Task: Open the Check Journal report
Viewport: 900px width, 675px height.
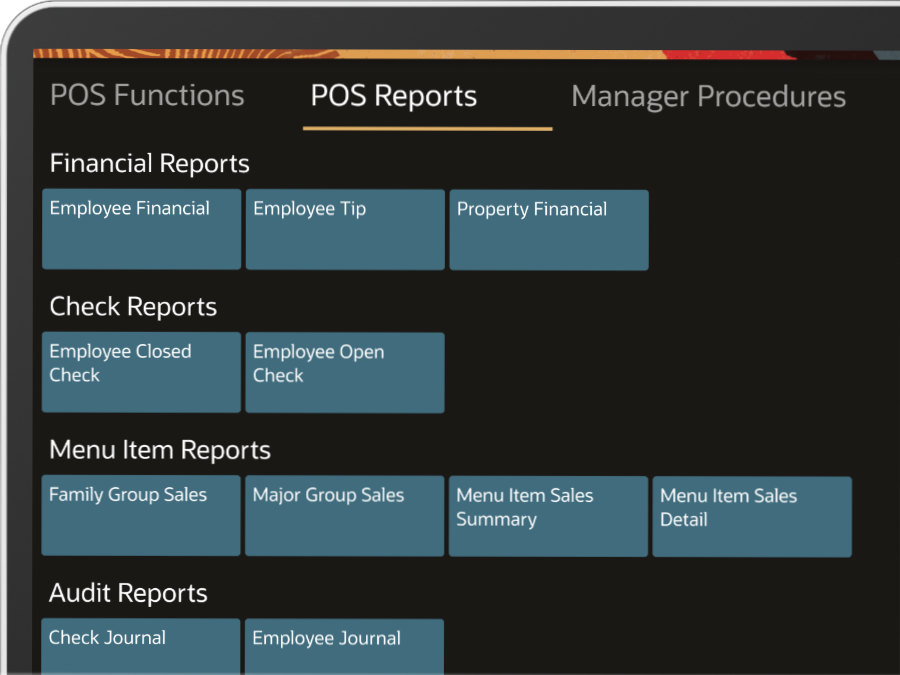Action: tap(141, 647)
